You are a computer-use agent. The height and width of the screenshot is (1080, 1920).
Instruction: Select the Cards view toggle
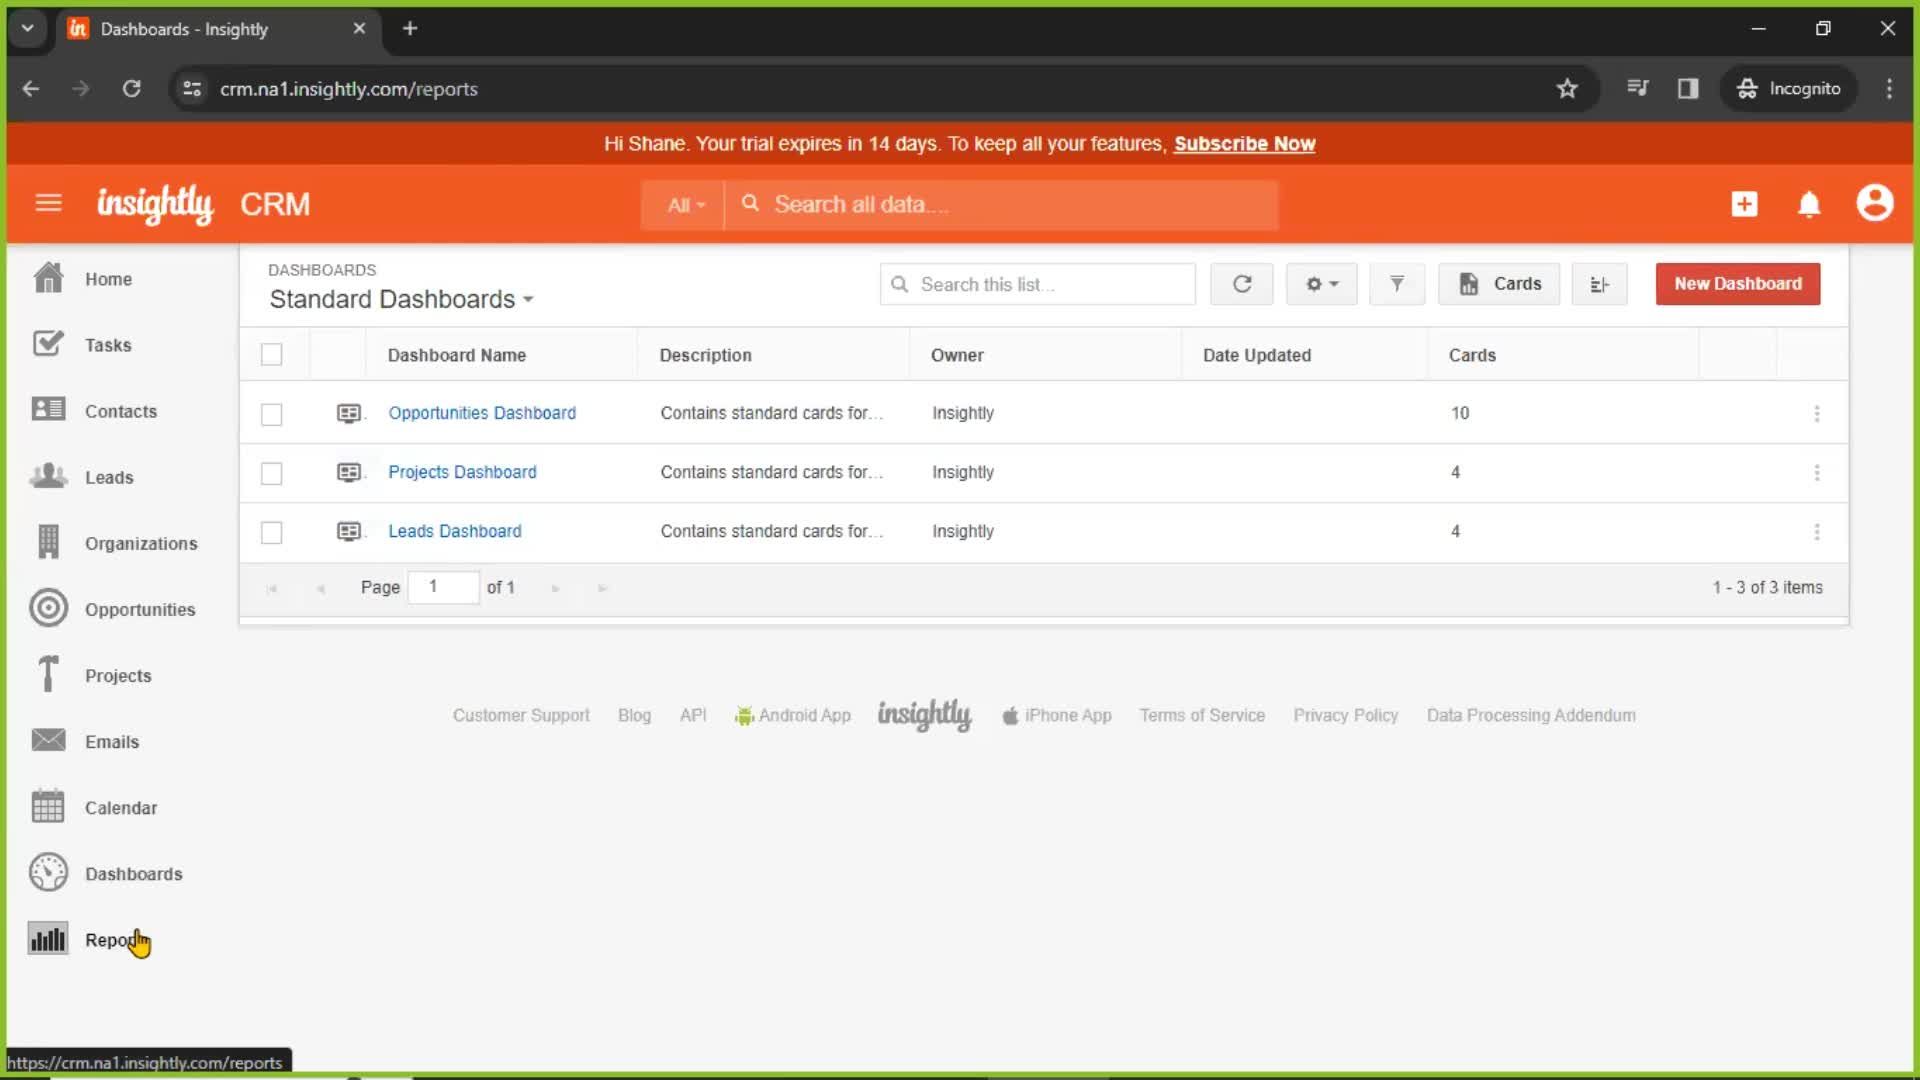[x=1501, y=284]
